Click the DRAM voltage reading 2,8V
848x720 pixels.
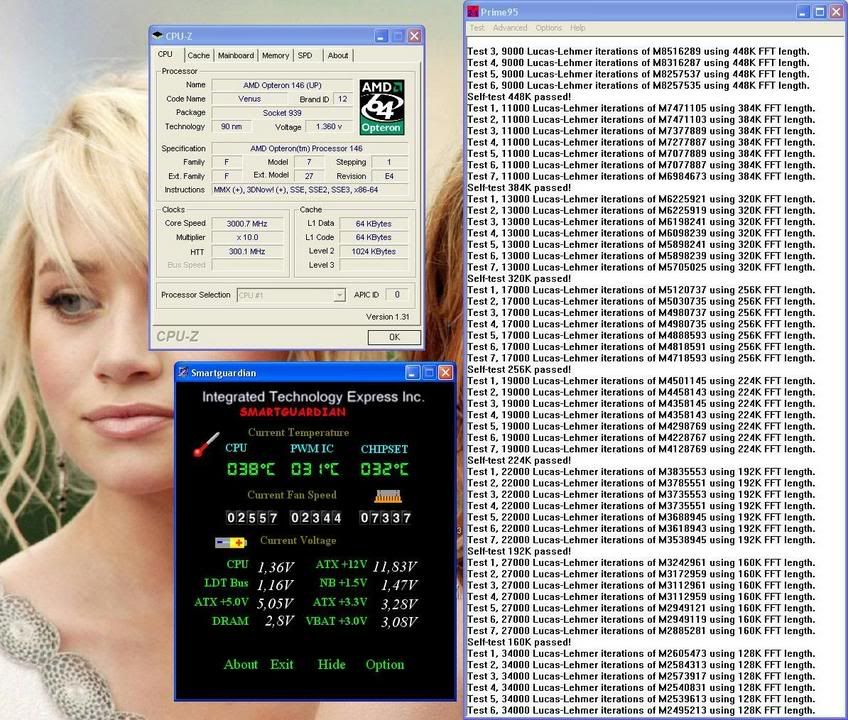(279, 621)
